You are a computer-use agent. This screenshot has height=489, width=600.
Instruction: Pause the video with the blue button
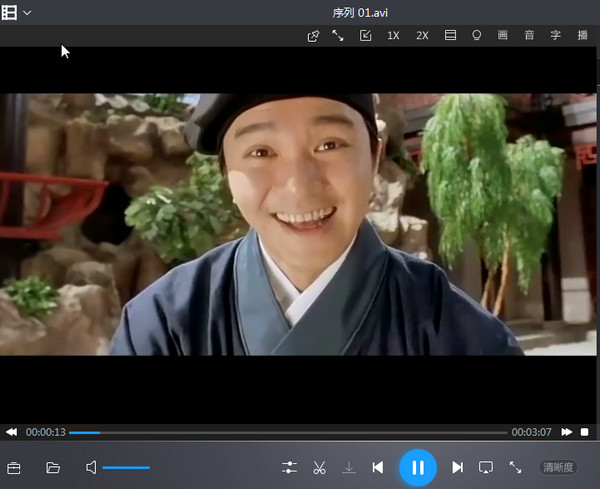point(418,468)
